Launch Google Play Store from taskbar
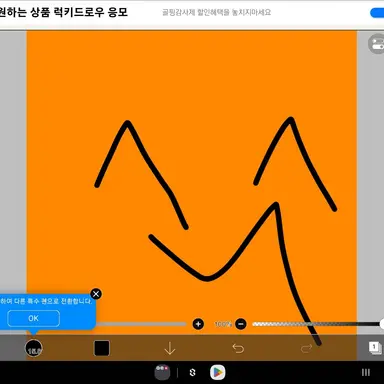This screenshot has height=384, width=384. pyautogui.click(x=218, y=372)
